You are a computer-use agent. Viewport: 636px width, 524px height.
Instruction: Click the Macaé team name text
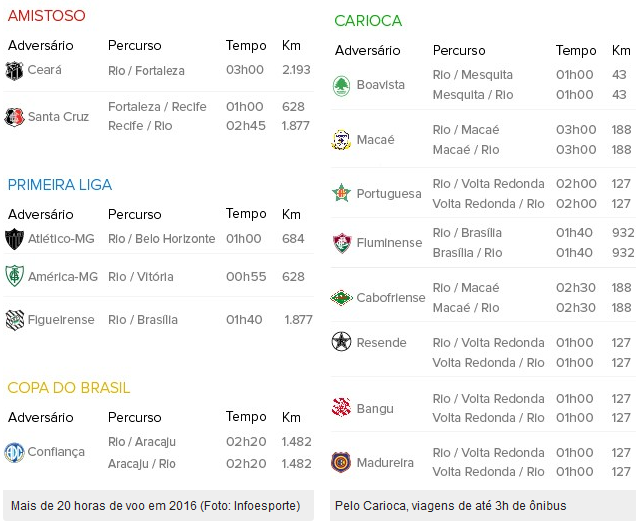[375, 140]
